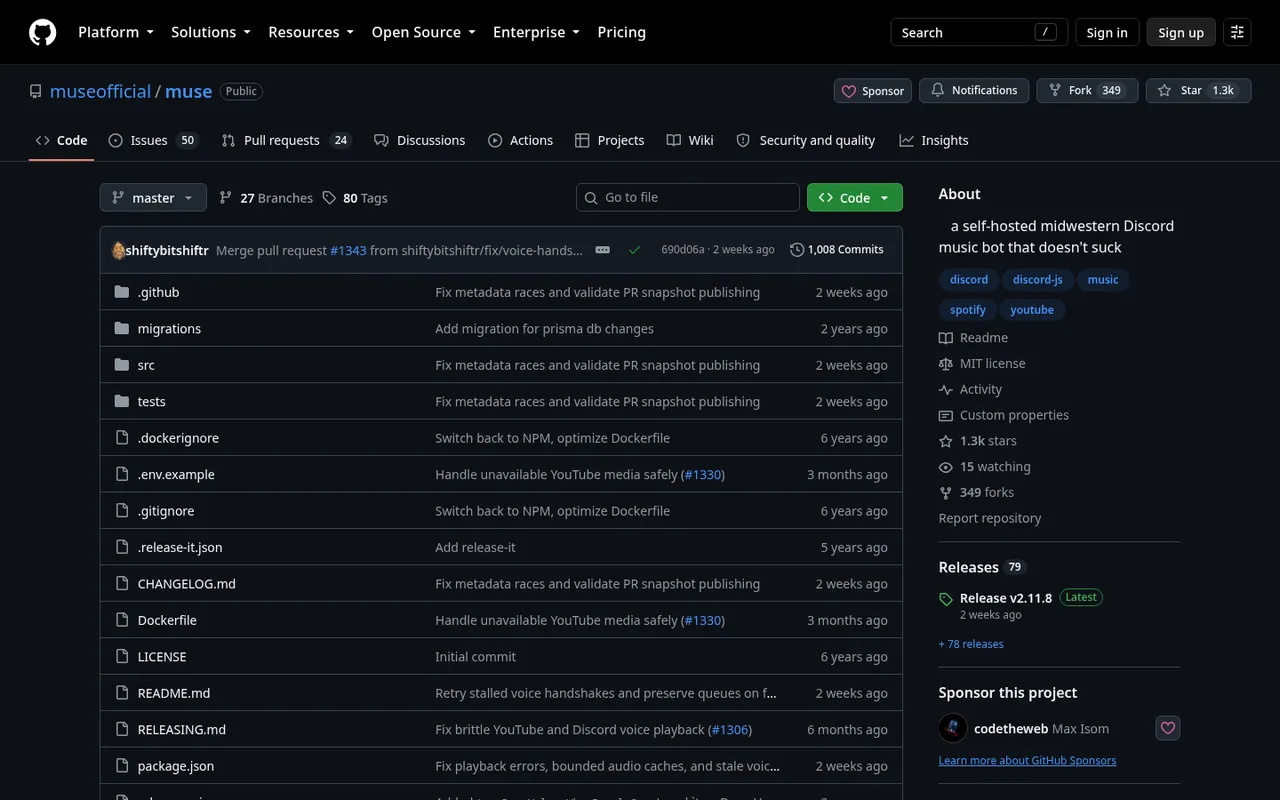Open the Actions tab
1280x800 pixels.
pyautogui.click(x=520, y=140)
